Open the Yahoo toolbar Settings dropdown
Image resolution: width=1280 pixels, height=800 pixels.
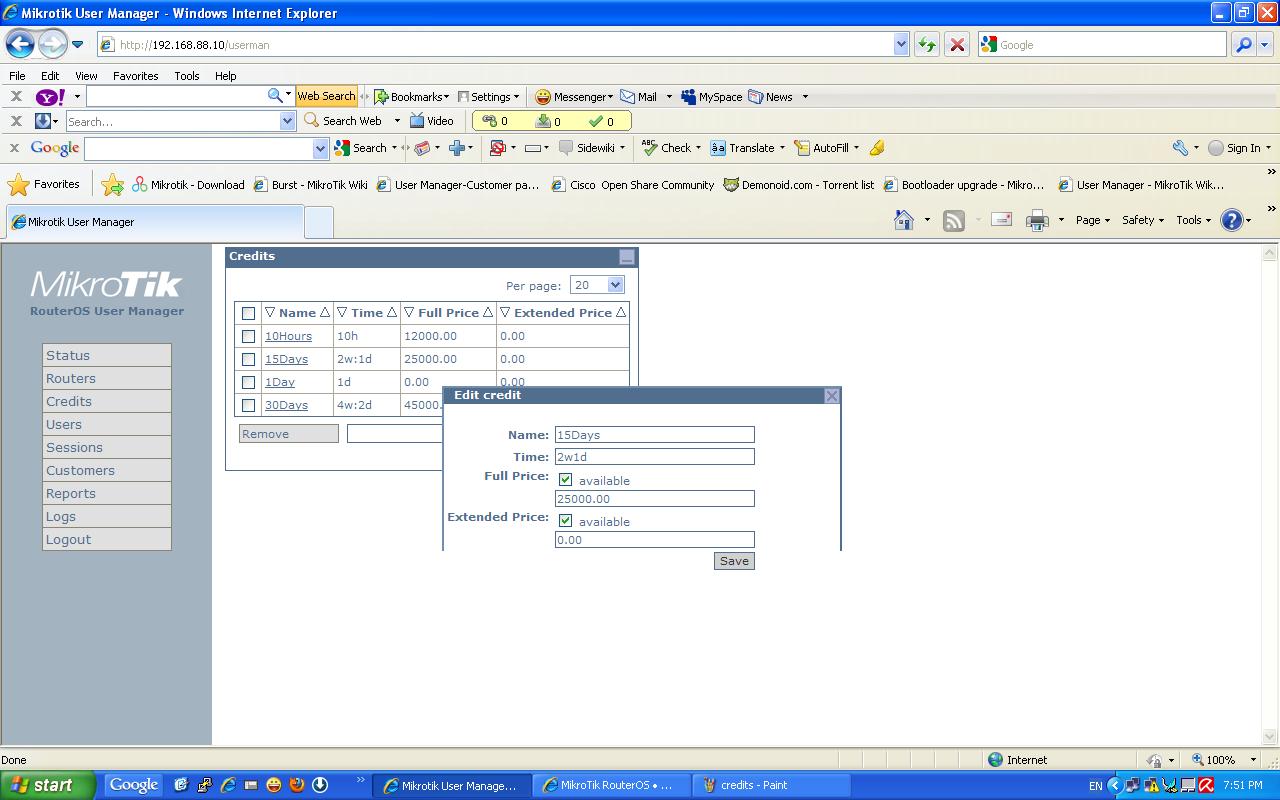(x=488, y=97)
